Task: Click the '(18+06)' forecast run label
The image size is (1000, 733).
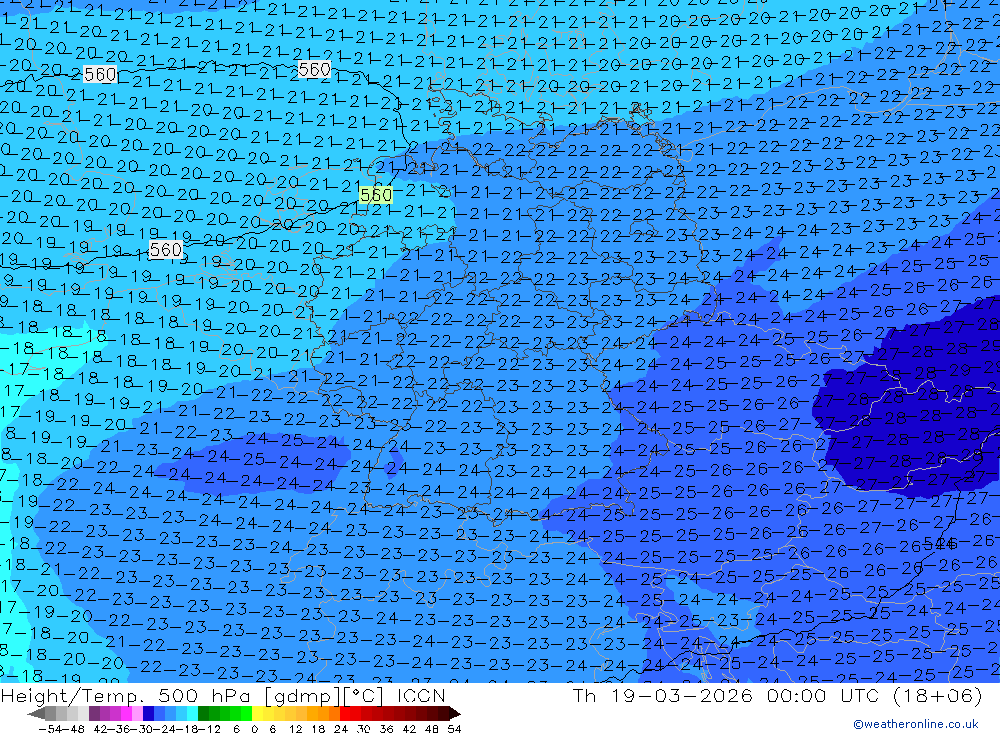Action: tap(938, 695)
